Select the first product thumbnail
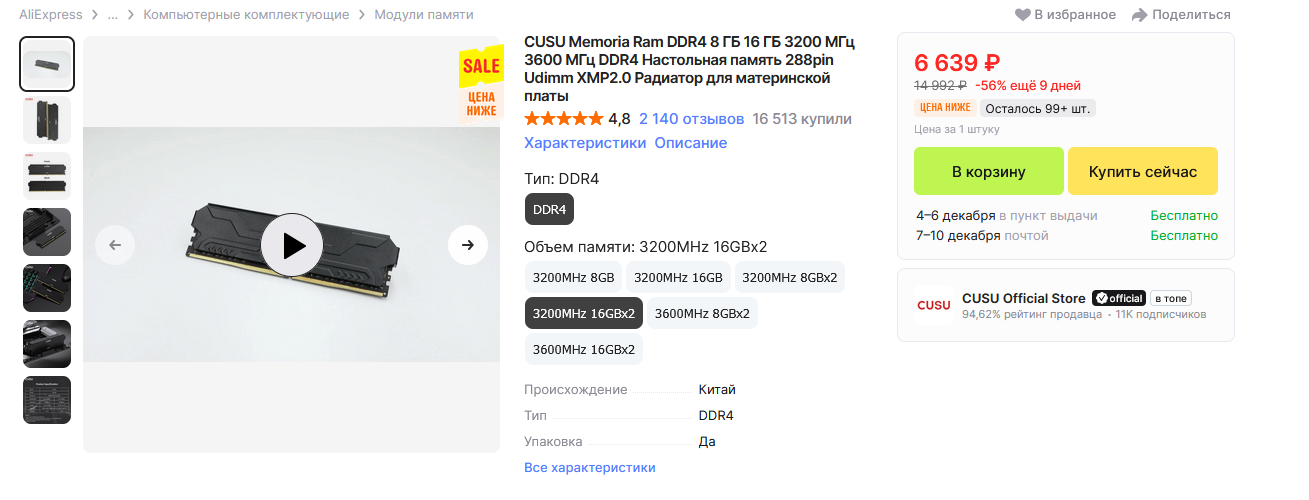 (x=47, y=64)
